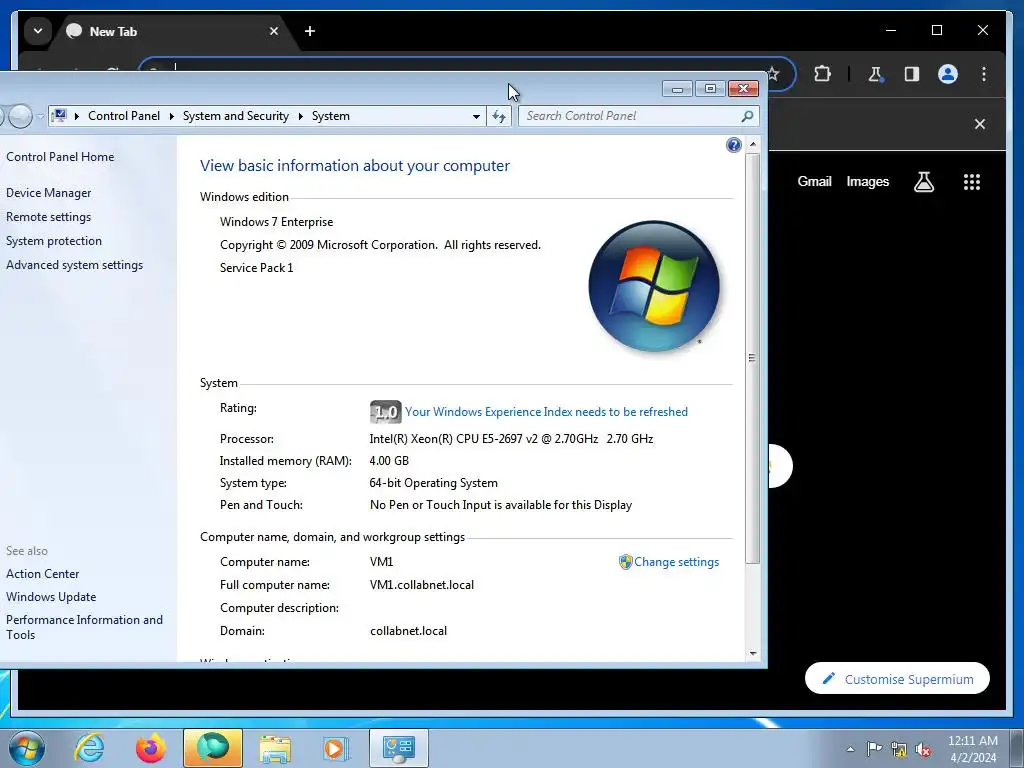
Task: Click the forward navigation arrow button
Action: (x=20, y=116)
